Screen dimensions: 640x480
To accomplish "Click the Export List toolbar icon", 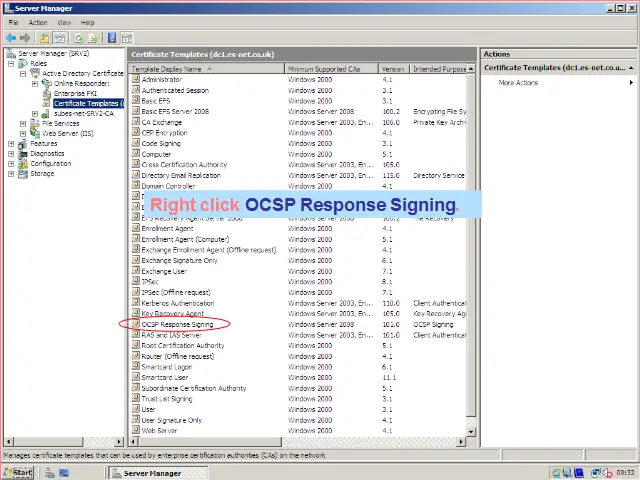I will 93,38.
